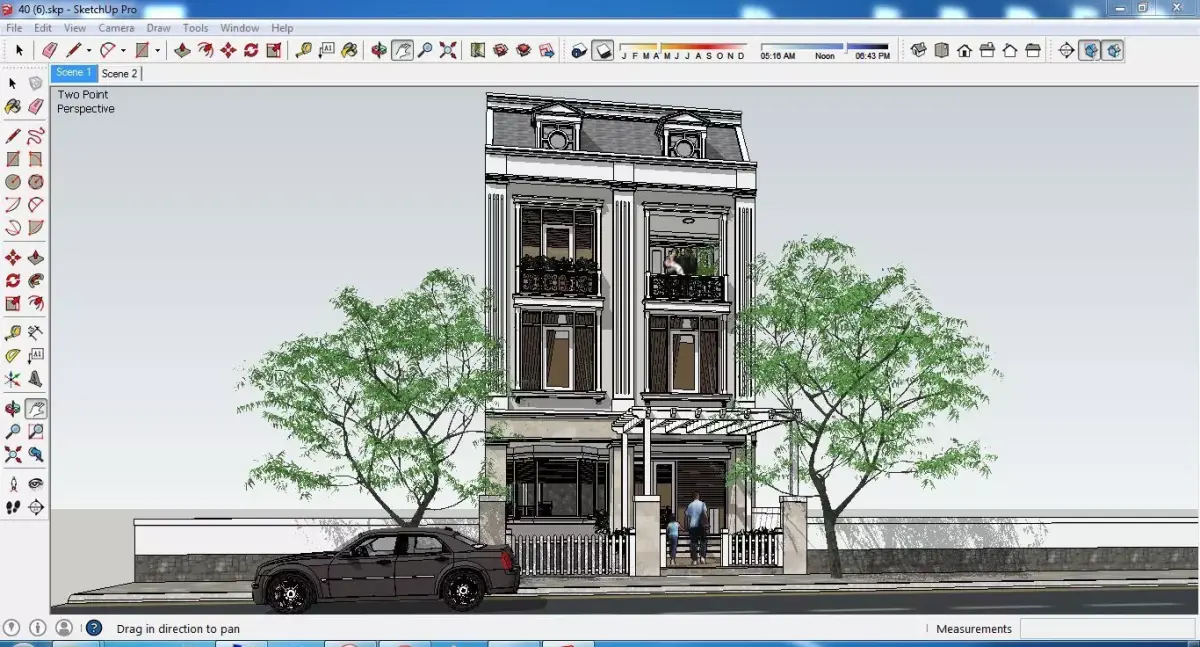This screenshot has height=647, width=1200.
Task: Open the Extension Warehouse icon
Action: 523,50
